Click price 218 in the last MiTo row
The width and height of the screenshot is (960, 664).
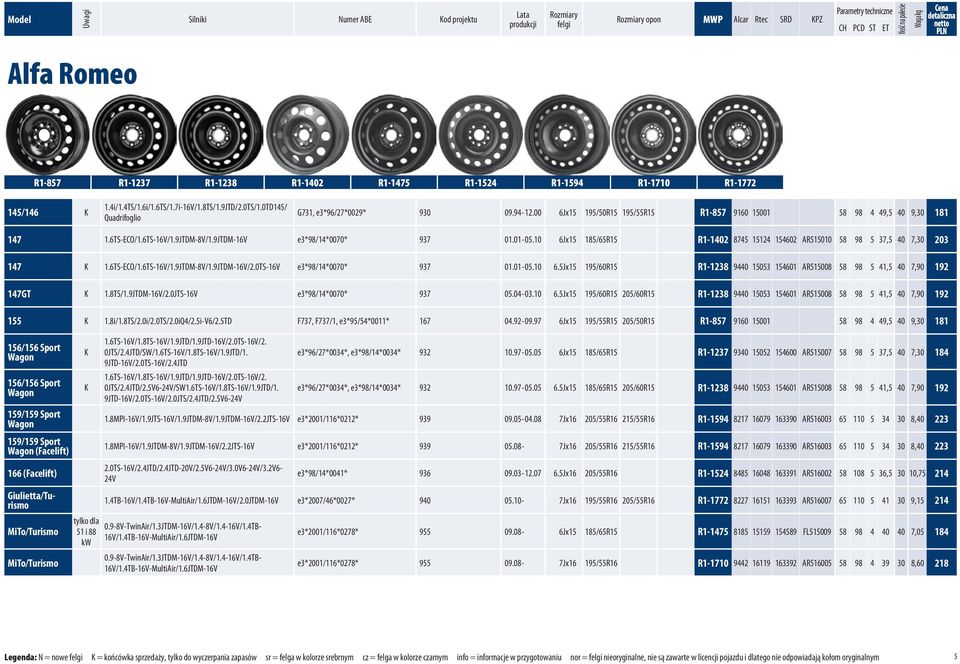pos(941,563)
